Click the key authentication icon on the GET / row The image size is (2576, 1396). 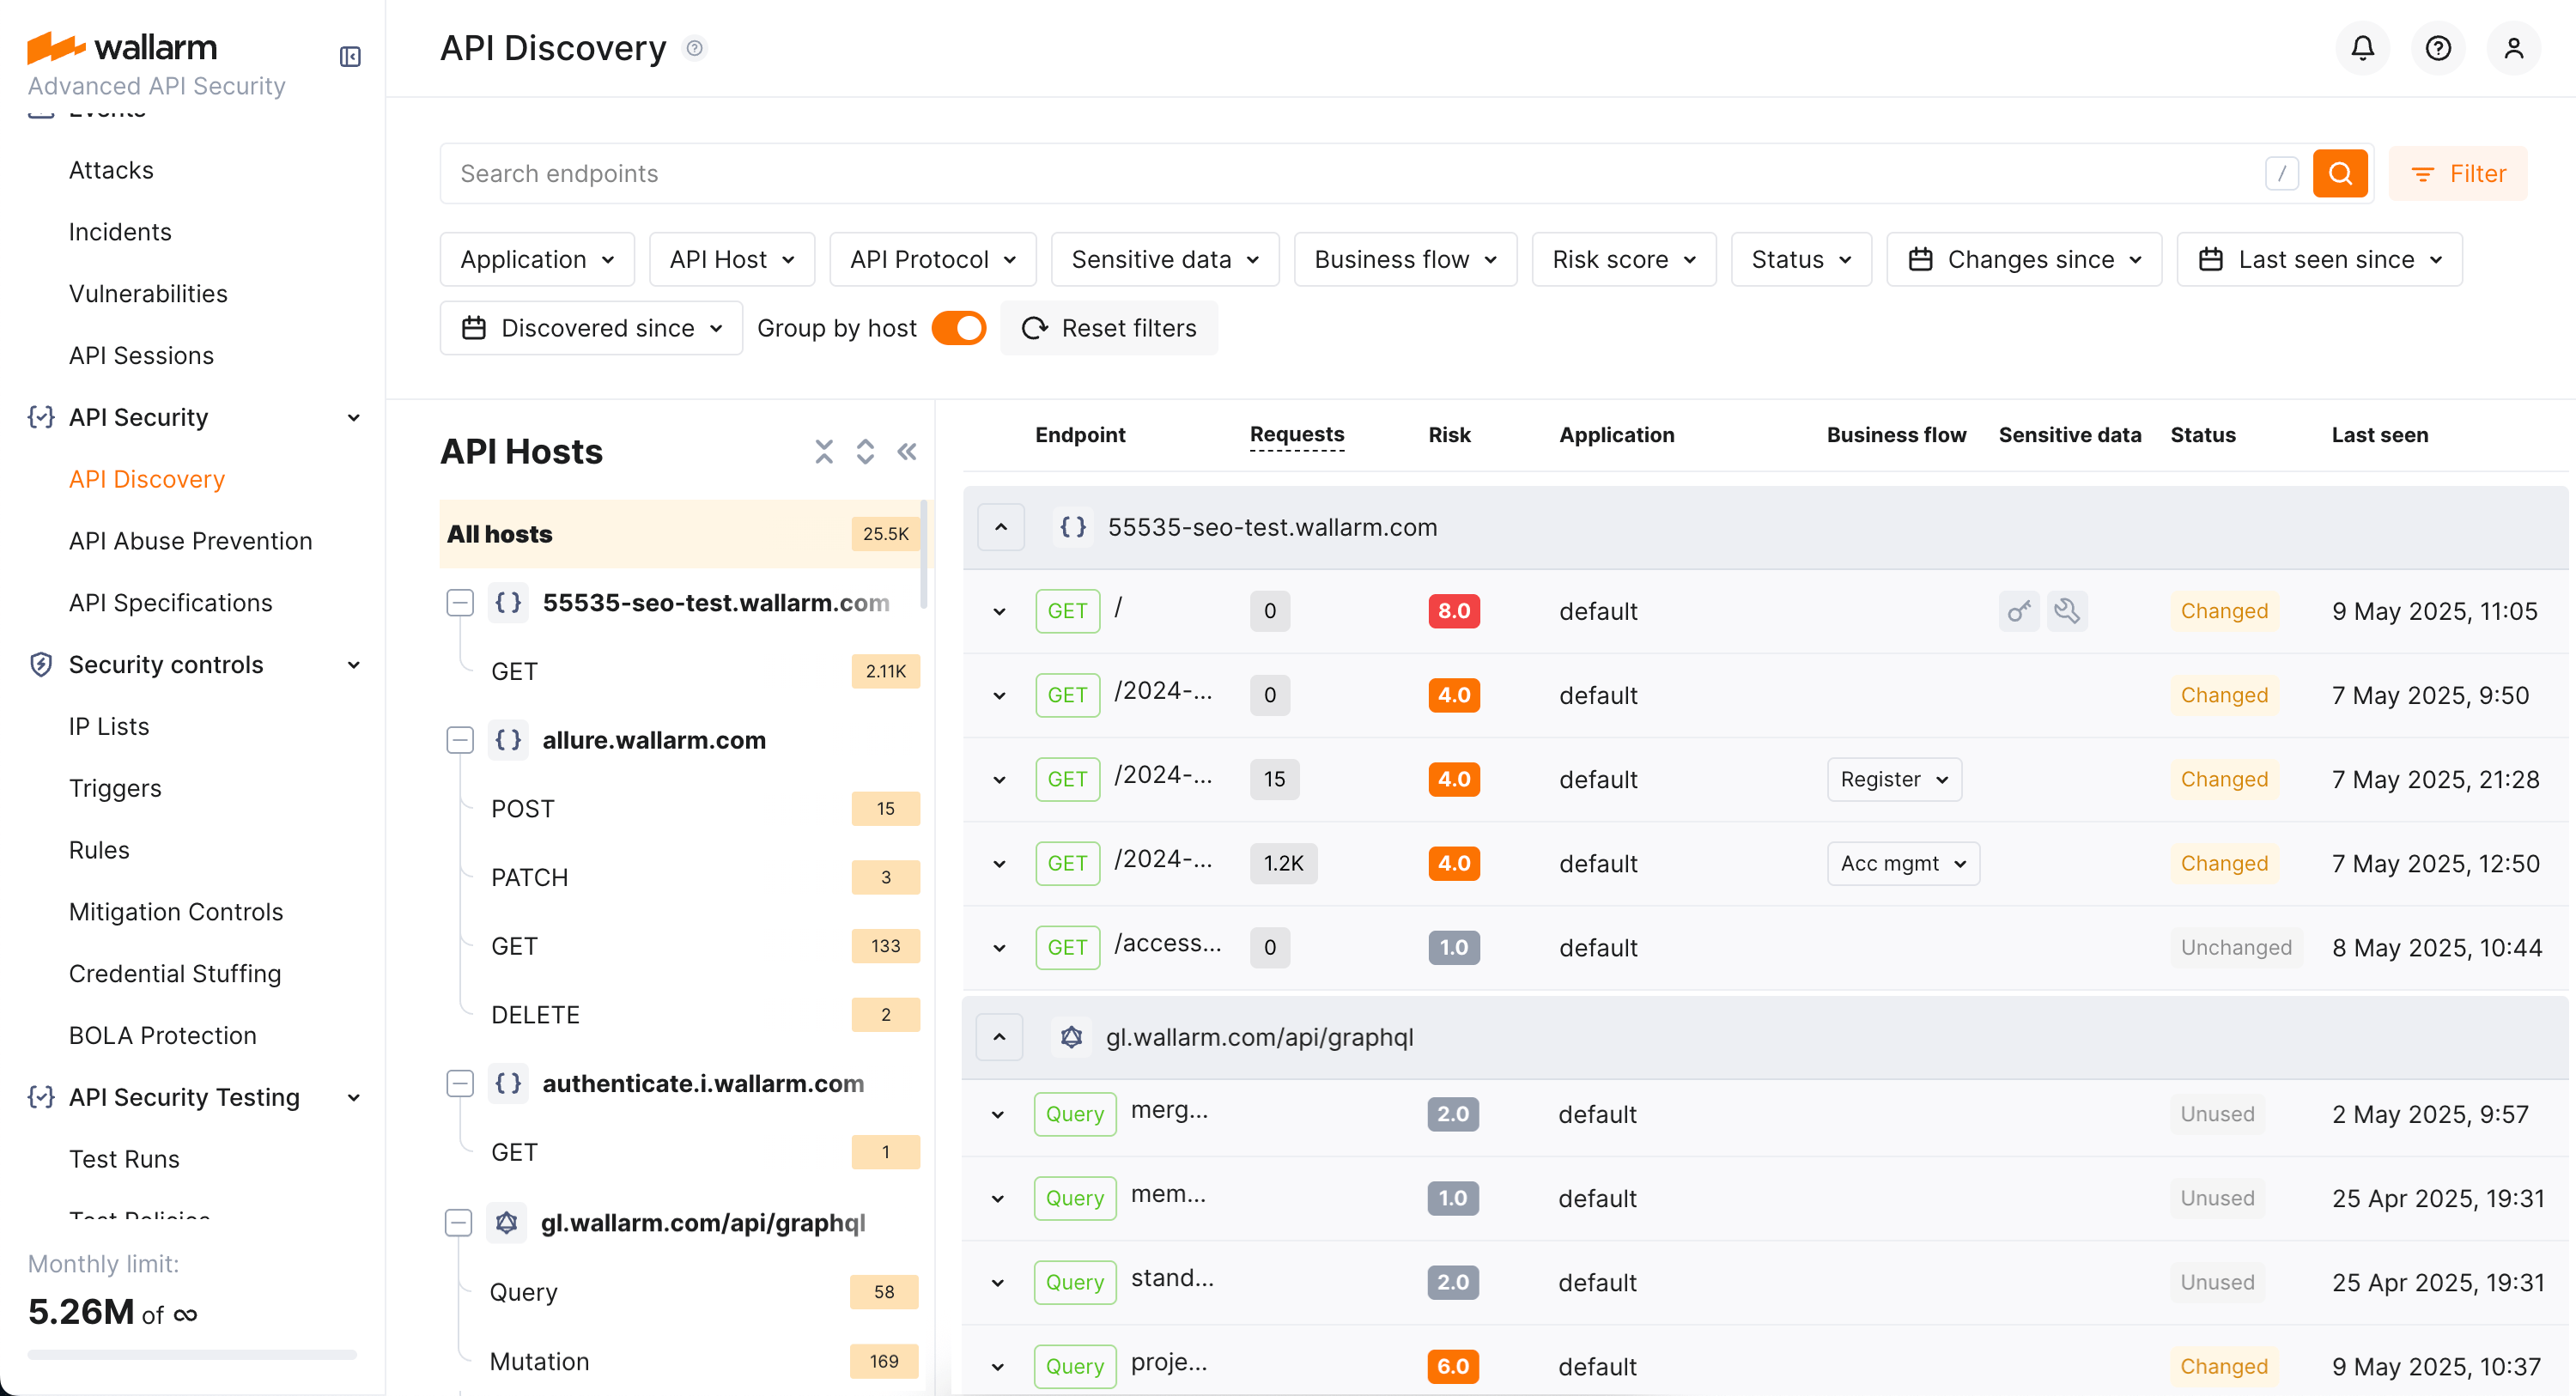pyautogui.click(x=2018, y=611)
